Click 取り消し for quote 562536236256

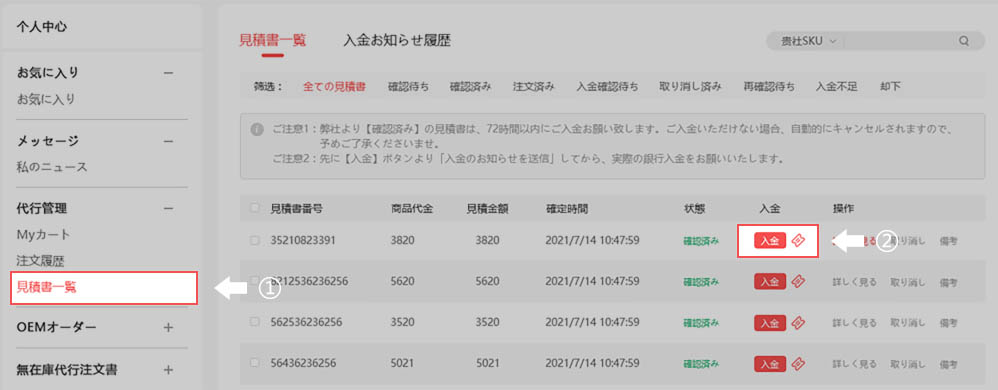point(908,323)
